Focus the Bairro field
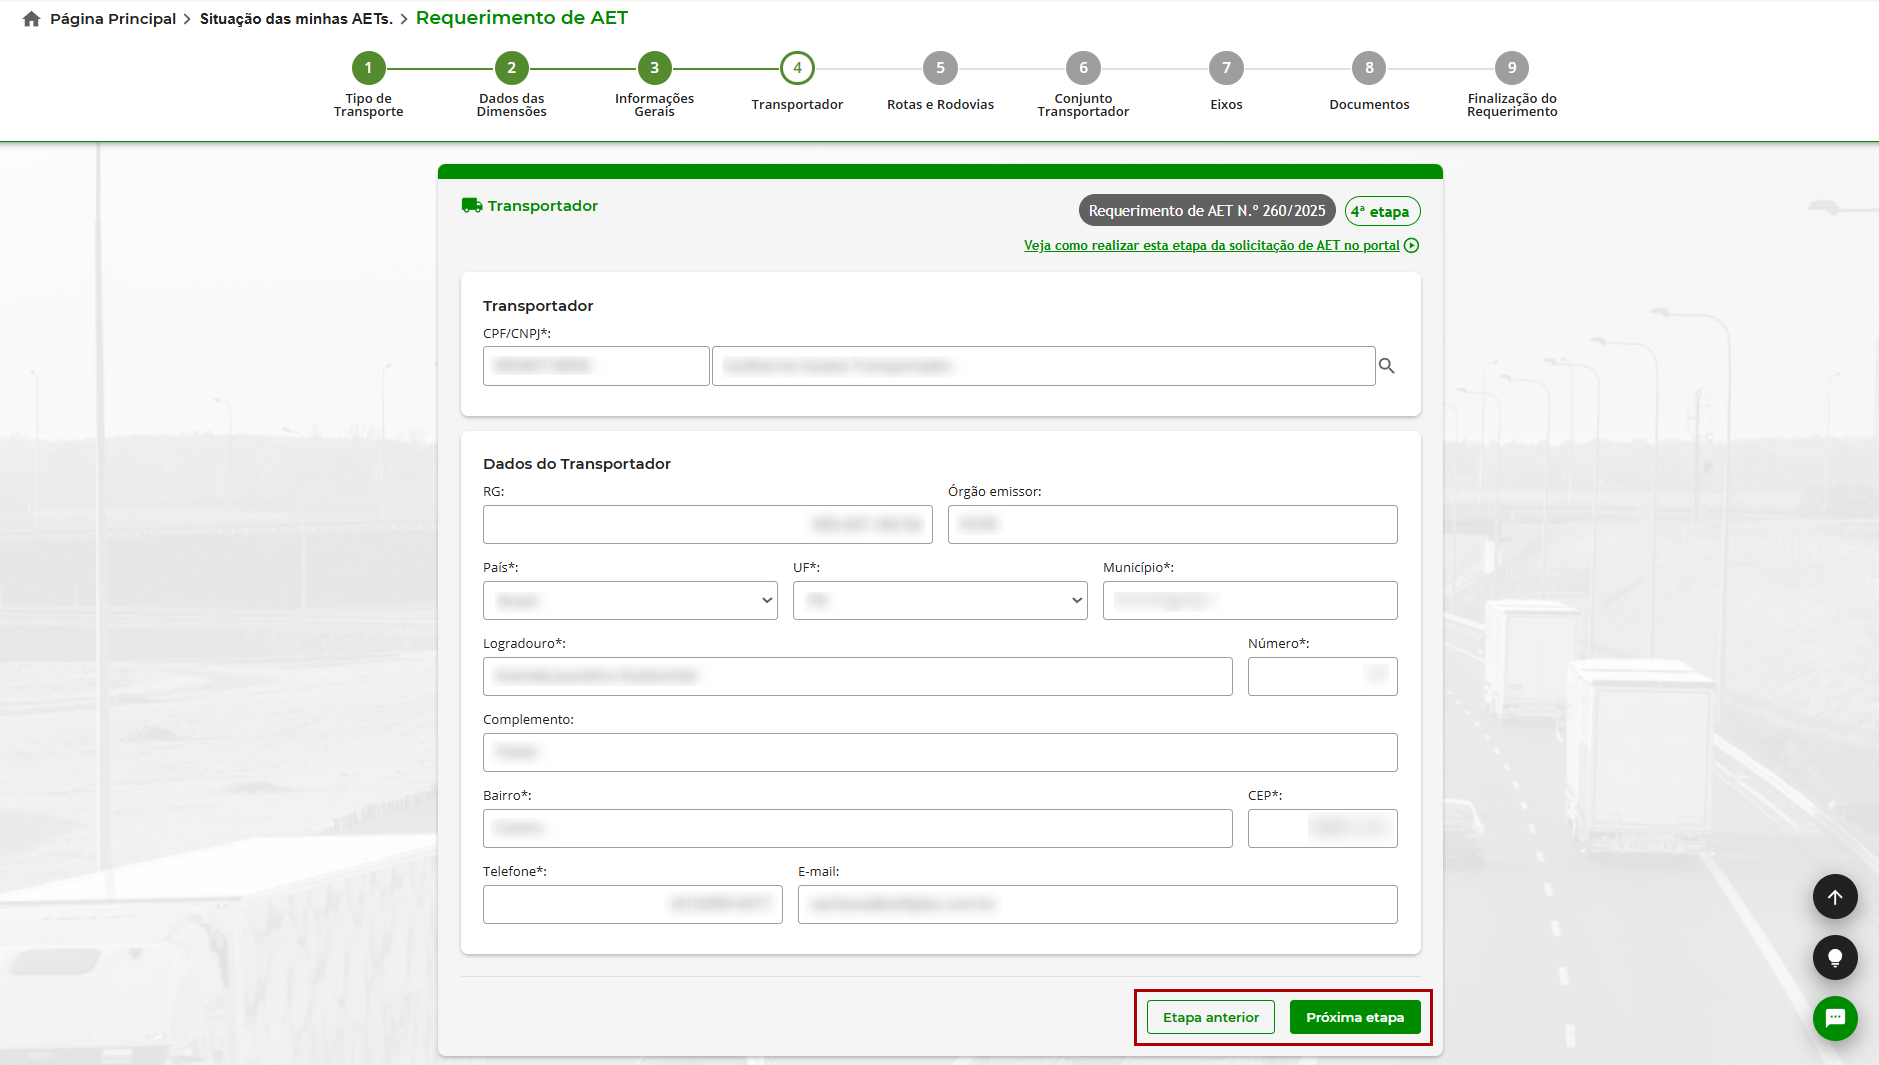 [x=857, y=828]
